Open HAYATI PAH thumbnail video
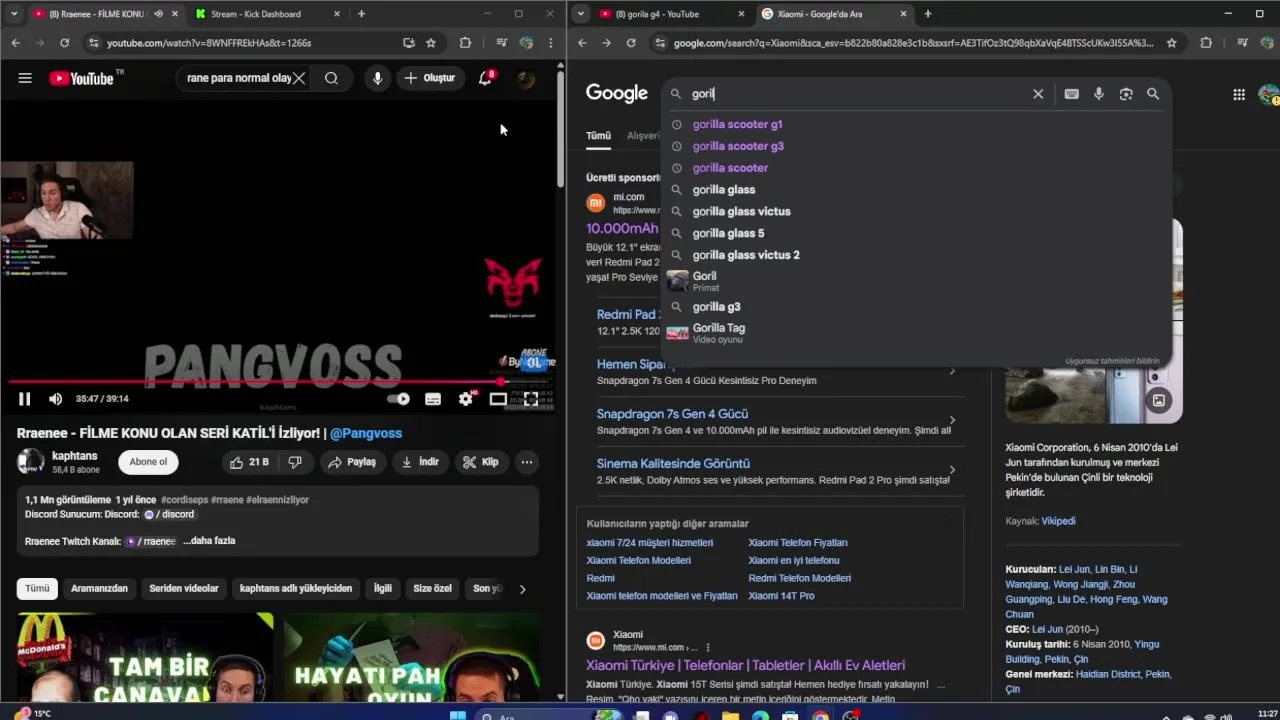The image size is (1280, 720). tap(411, 658)
